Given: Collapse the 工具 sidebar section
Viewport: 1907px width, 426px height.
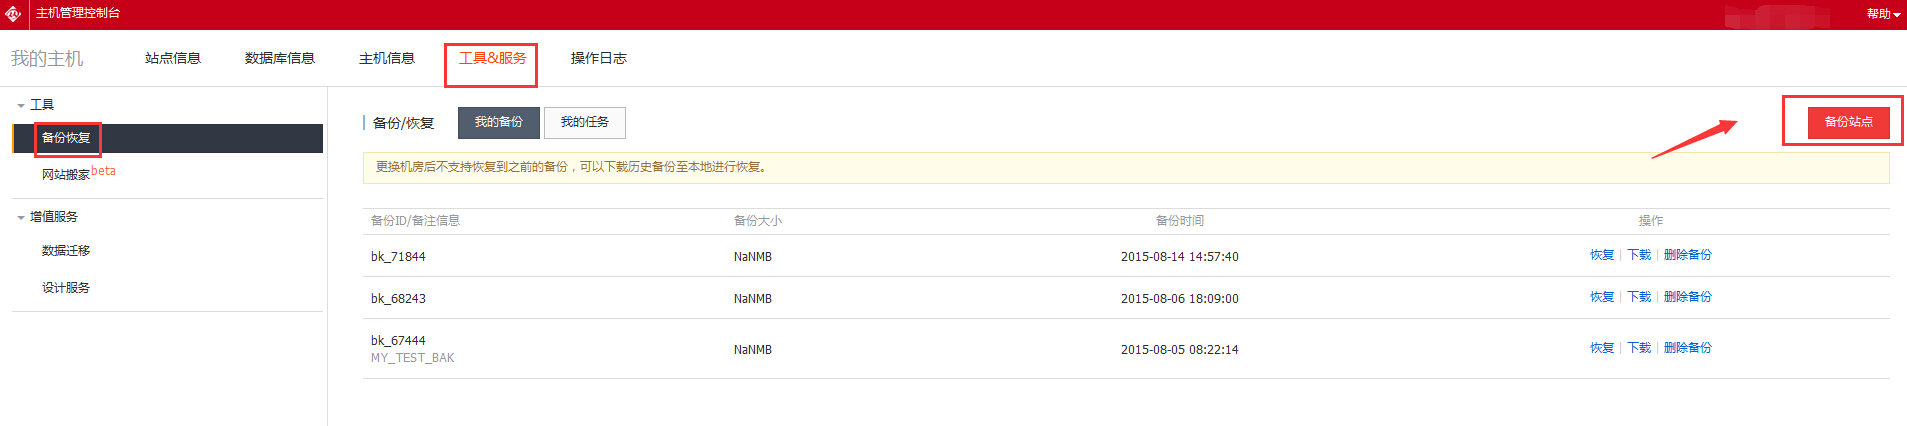Looking at the screenshot, I should click(21, 105).
